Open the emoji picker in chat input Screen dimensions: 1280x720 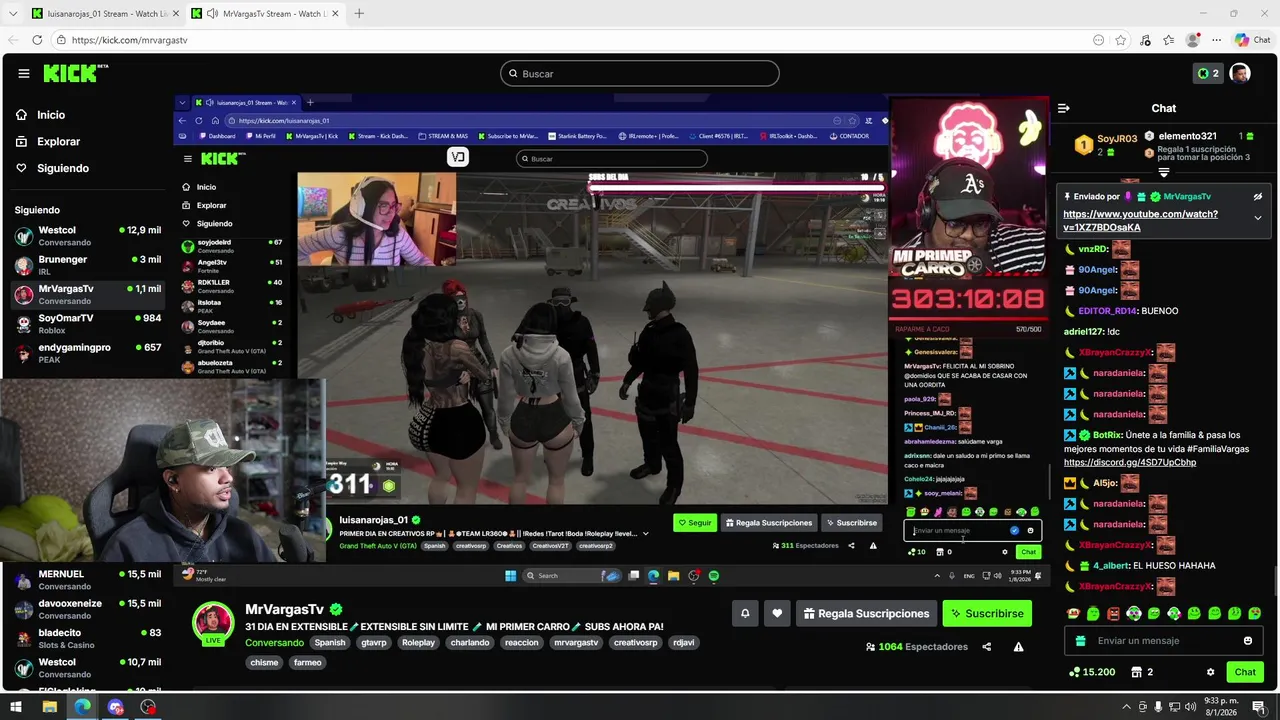point(1247,641)
